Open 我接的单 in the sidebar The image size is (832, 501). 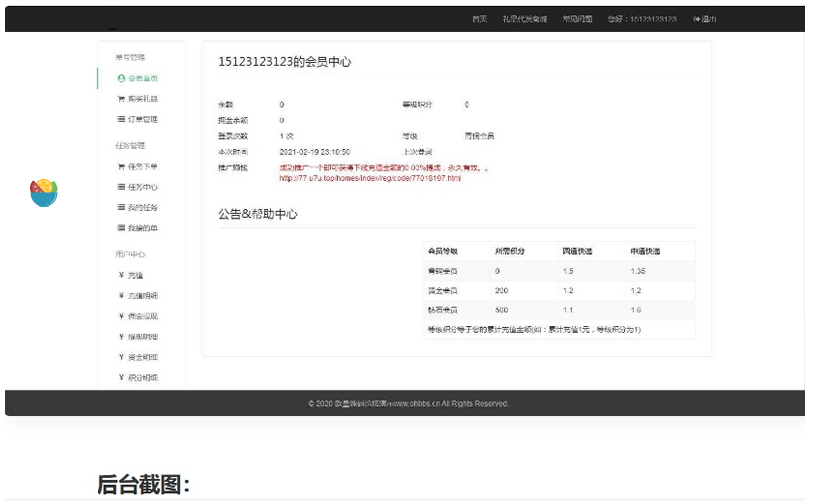coord(142,229)
